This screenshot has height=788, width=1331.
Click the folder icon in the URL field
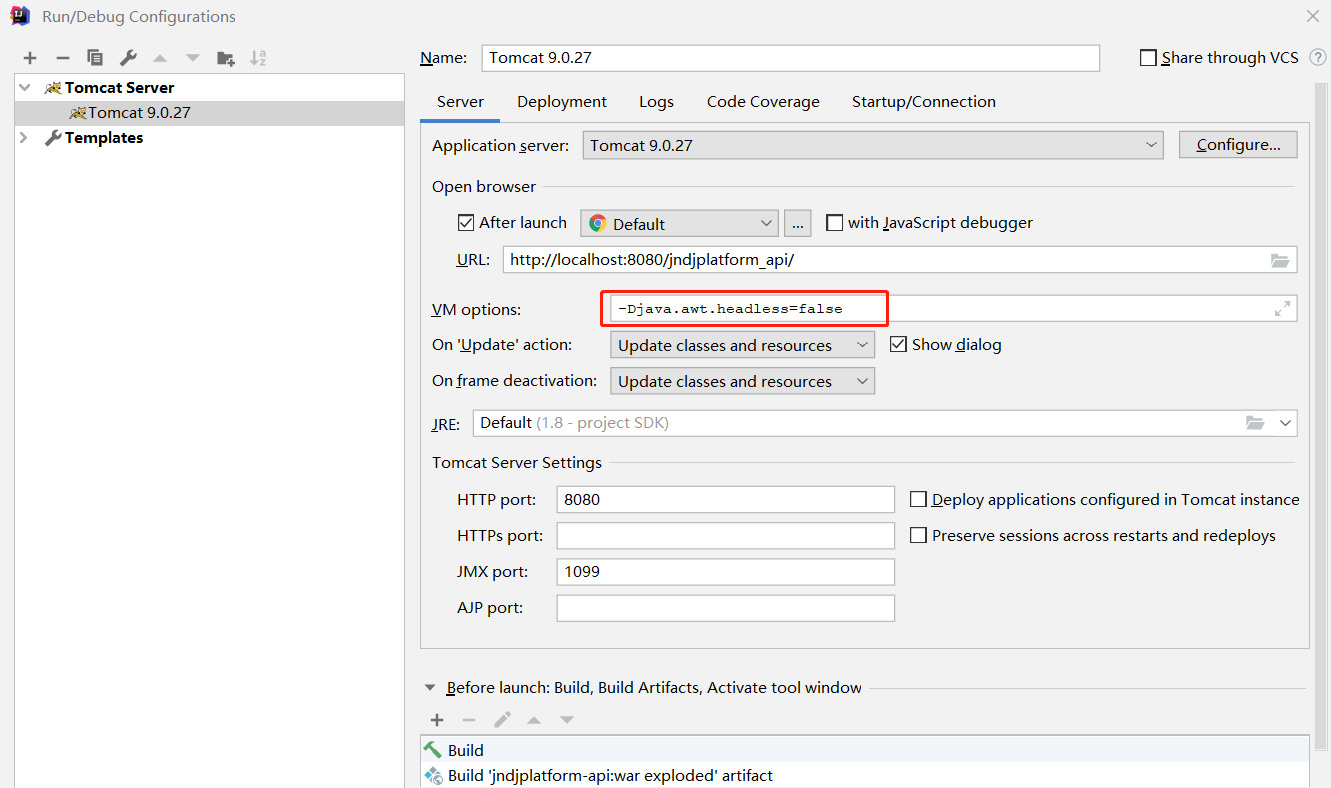1280,260
